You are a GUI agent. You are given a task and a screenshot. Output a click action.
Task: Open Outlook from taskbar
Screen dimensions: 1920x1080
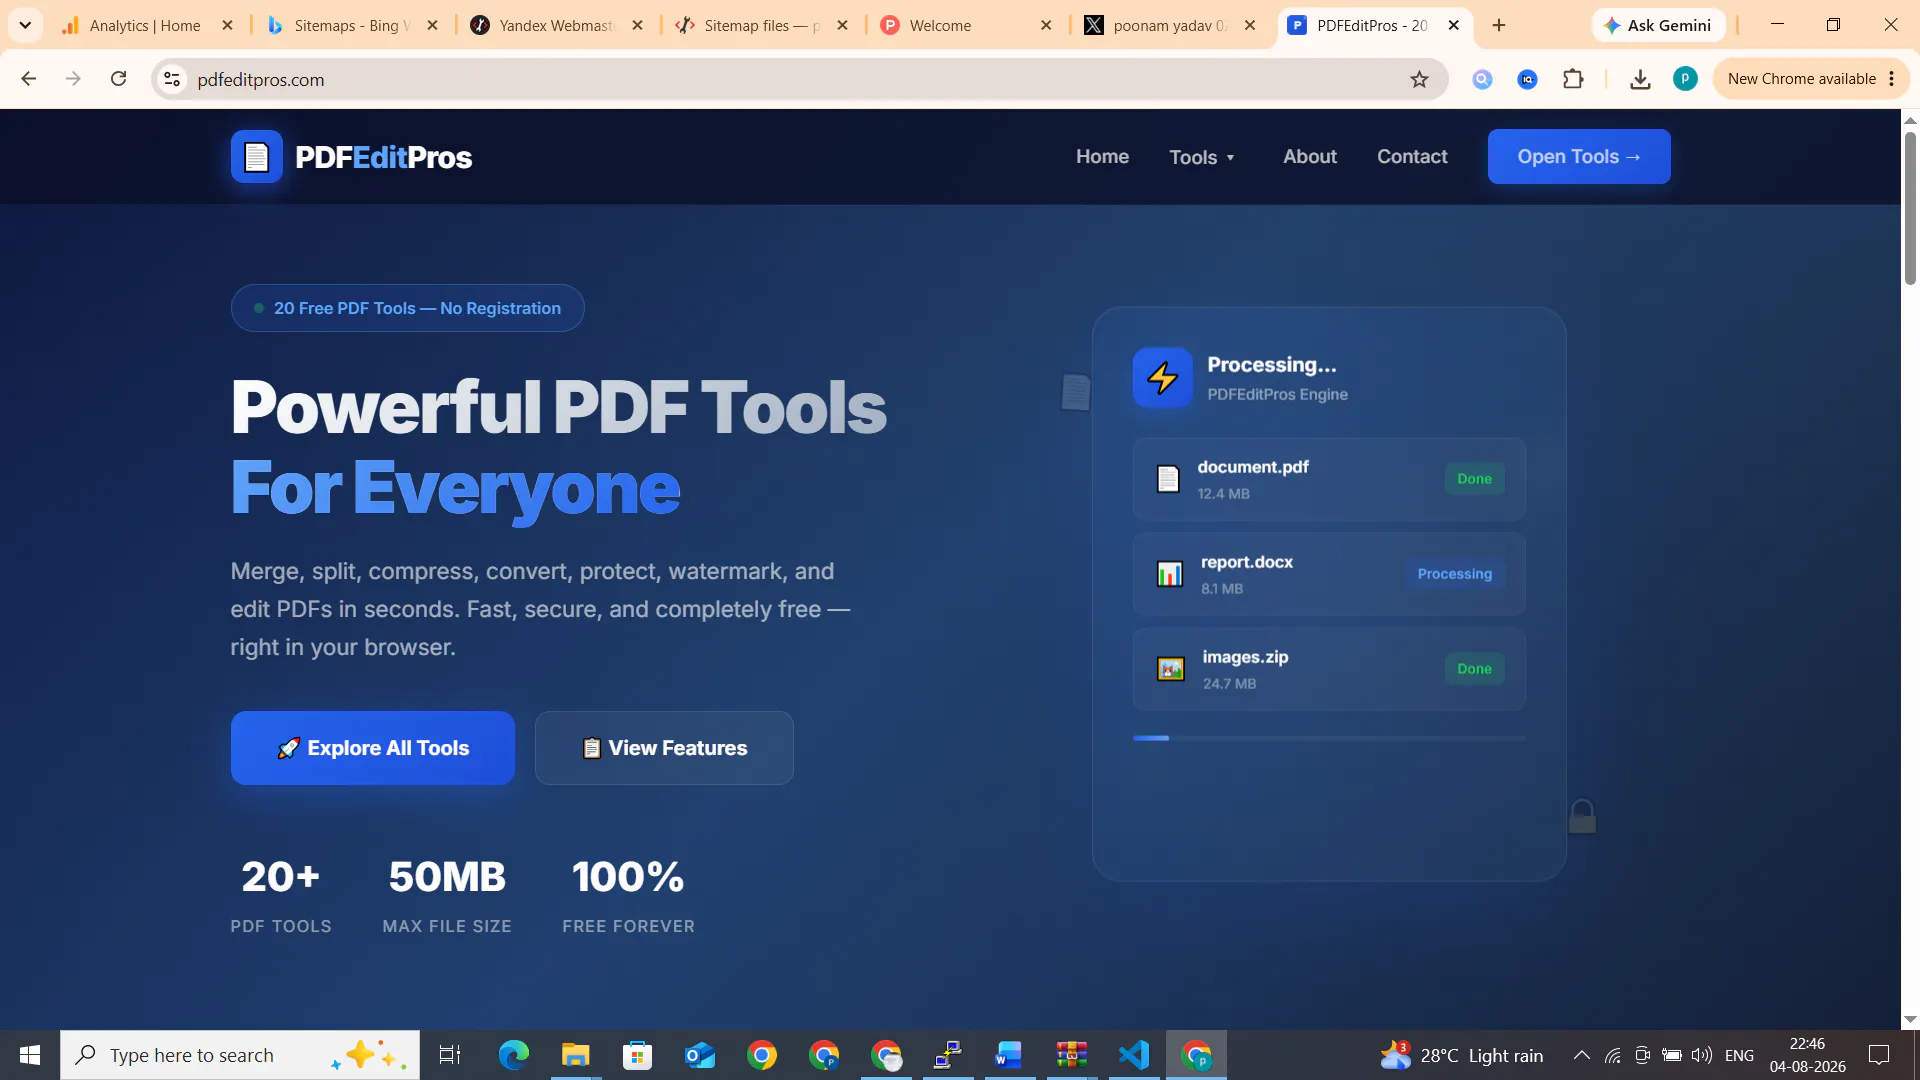point(700,1055)
